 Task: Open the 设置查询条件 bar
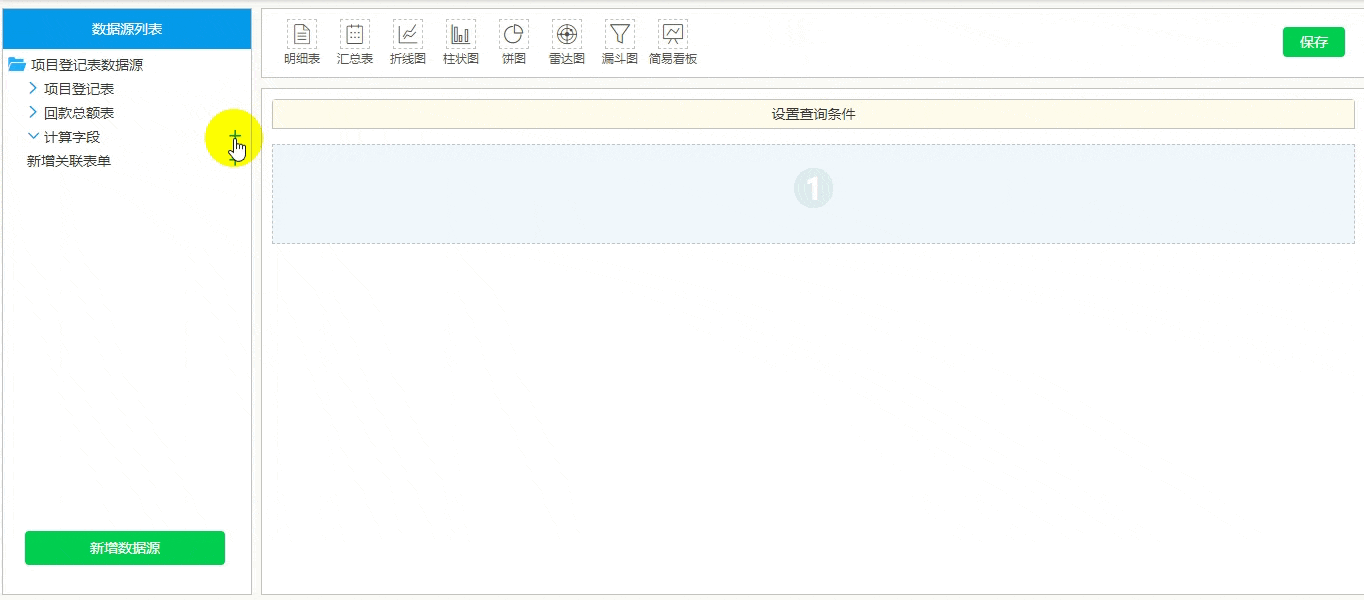coord(813,114)
